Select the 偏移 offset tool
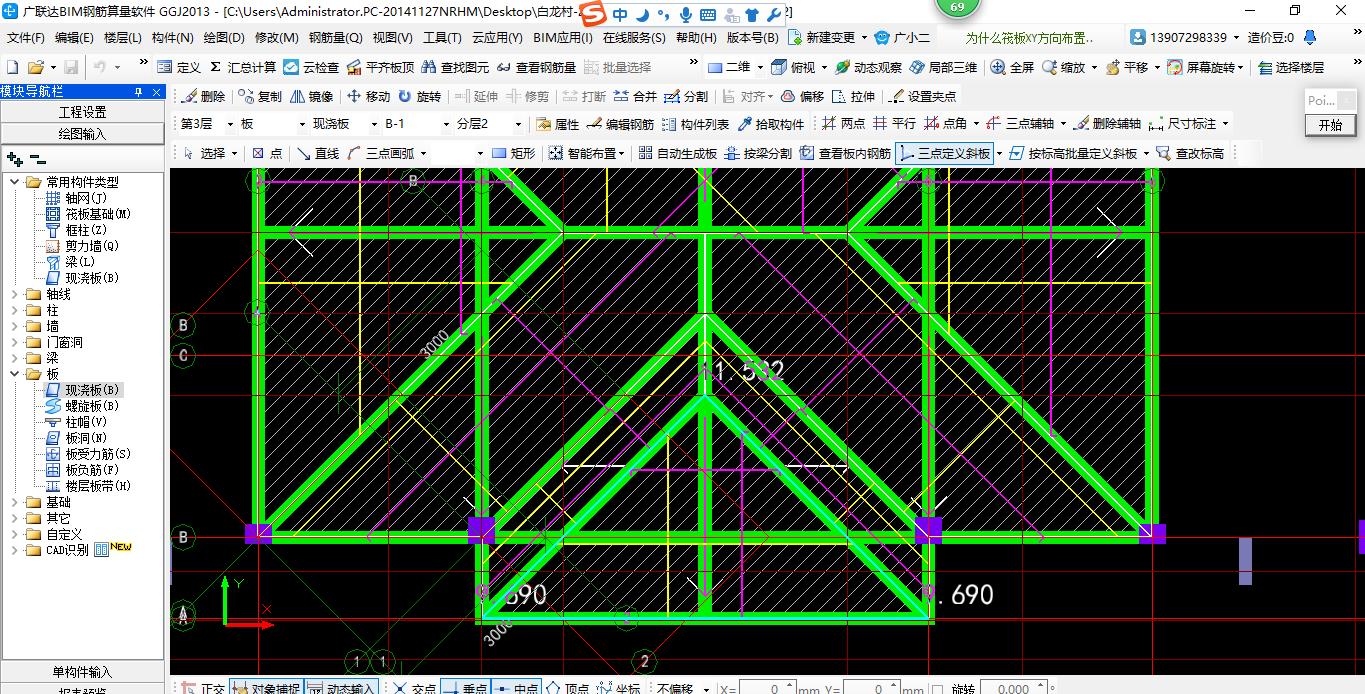Screen dimensions: 1365x694 [802, 96]
